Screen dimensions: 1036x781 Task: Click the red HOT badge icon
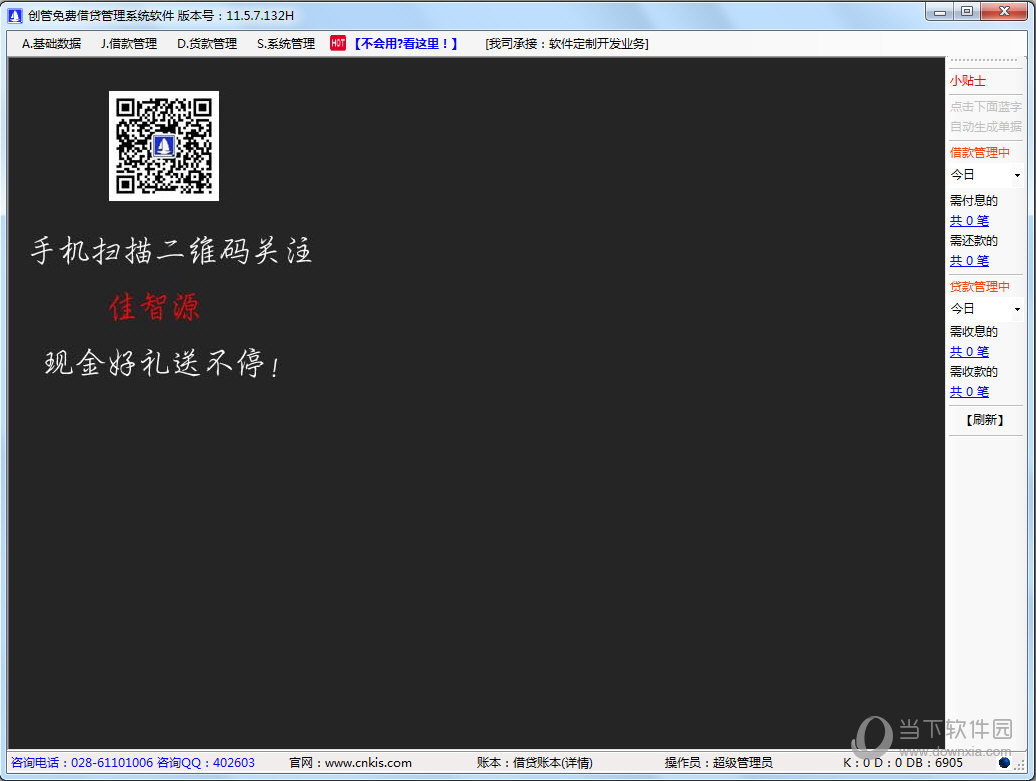338,43
